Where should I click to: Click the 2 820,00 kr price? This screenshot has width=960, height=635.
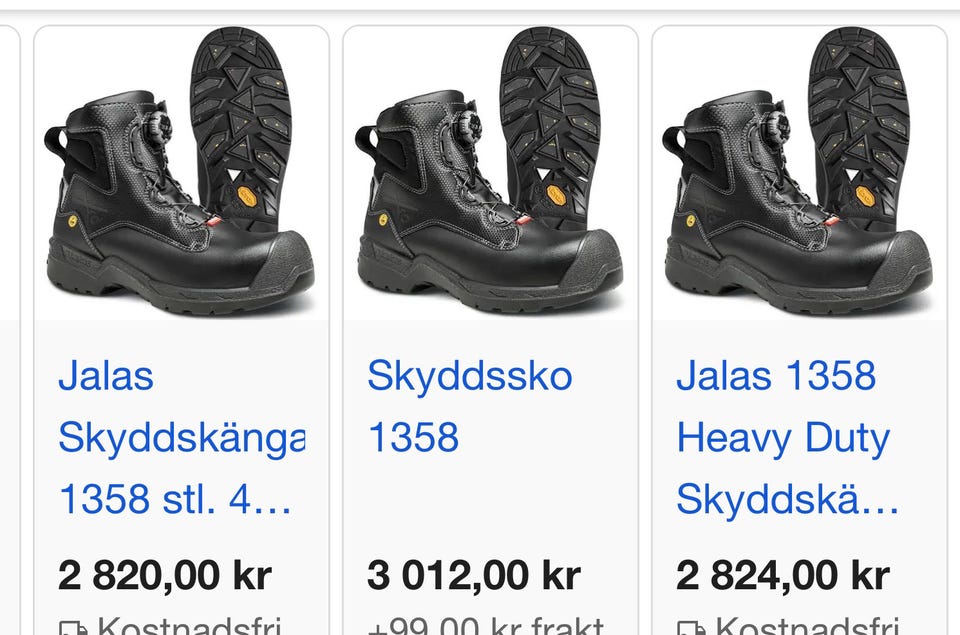pyautogui.click(x=165, y=576)
